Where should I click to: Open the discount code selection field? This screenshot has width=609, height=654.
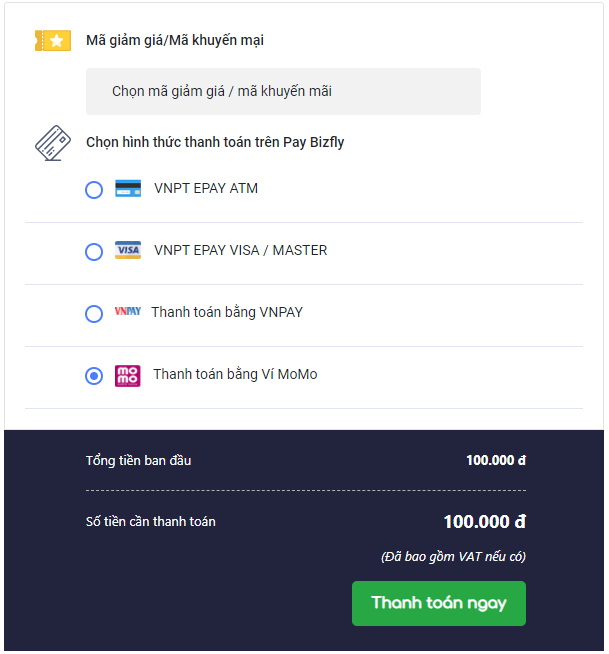click(283, 91)
